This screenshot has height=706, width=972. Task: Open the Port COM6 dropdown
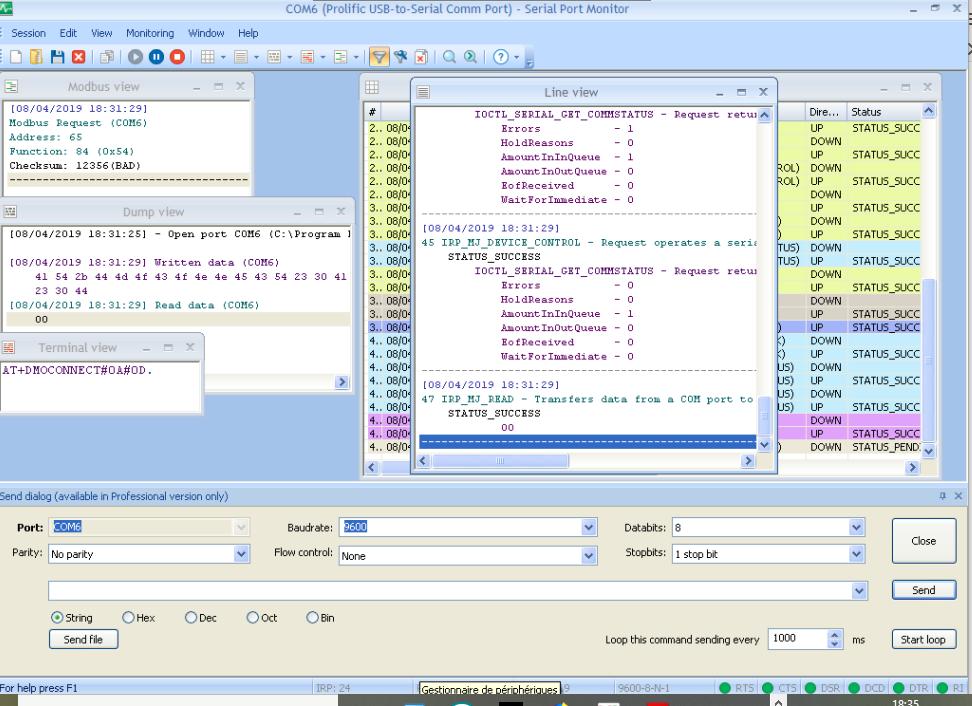tap(241, 527)
